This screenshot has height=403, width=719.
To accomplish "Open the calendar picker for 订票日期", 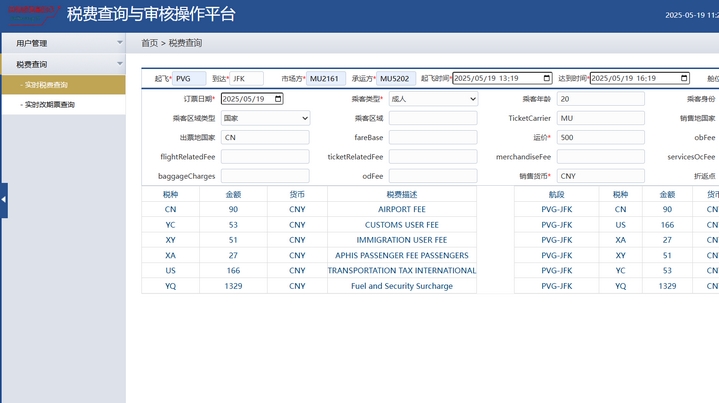I will click(x=277, y=99).
